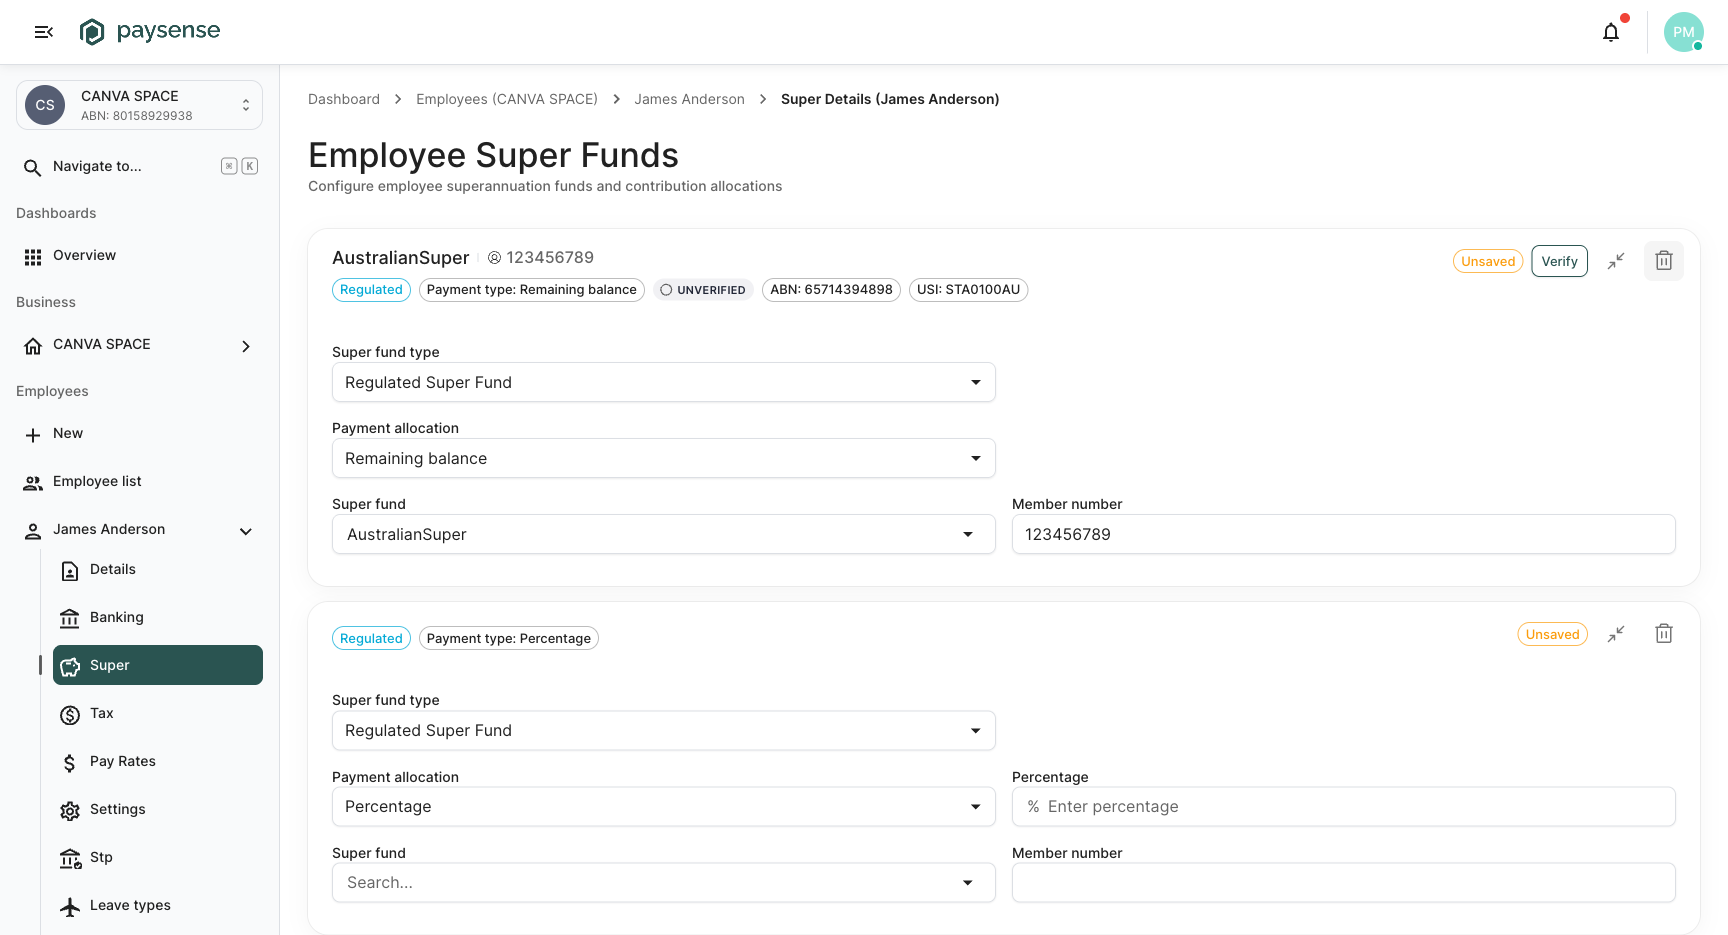
Task: Click the UNVERIFIED status badge
Action: pos(703,290)
